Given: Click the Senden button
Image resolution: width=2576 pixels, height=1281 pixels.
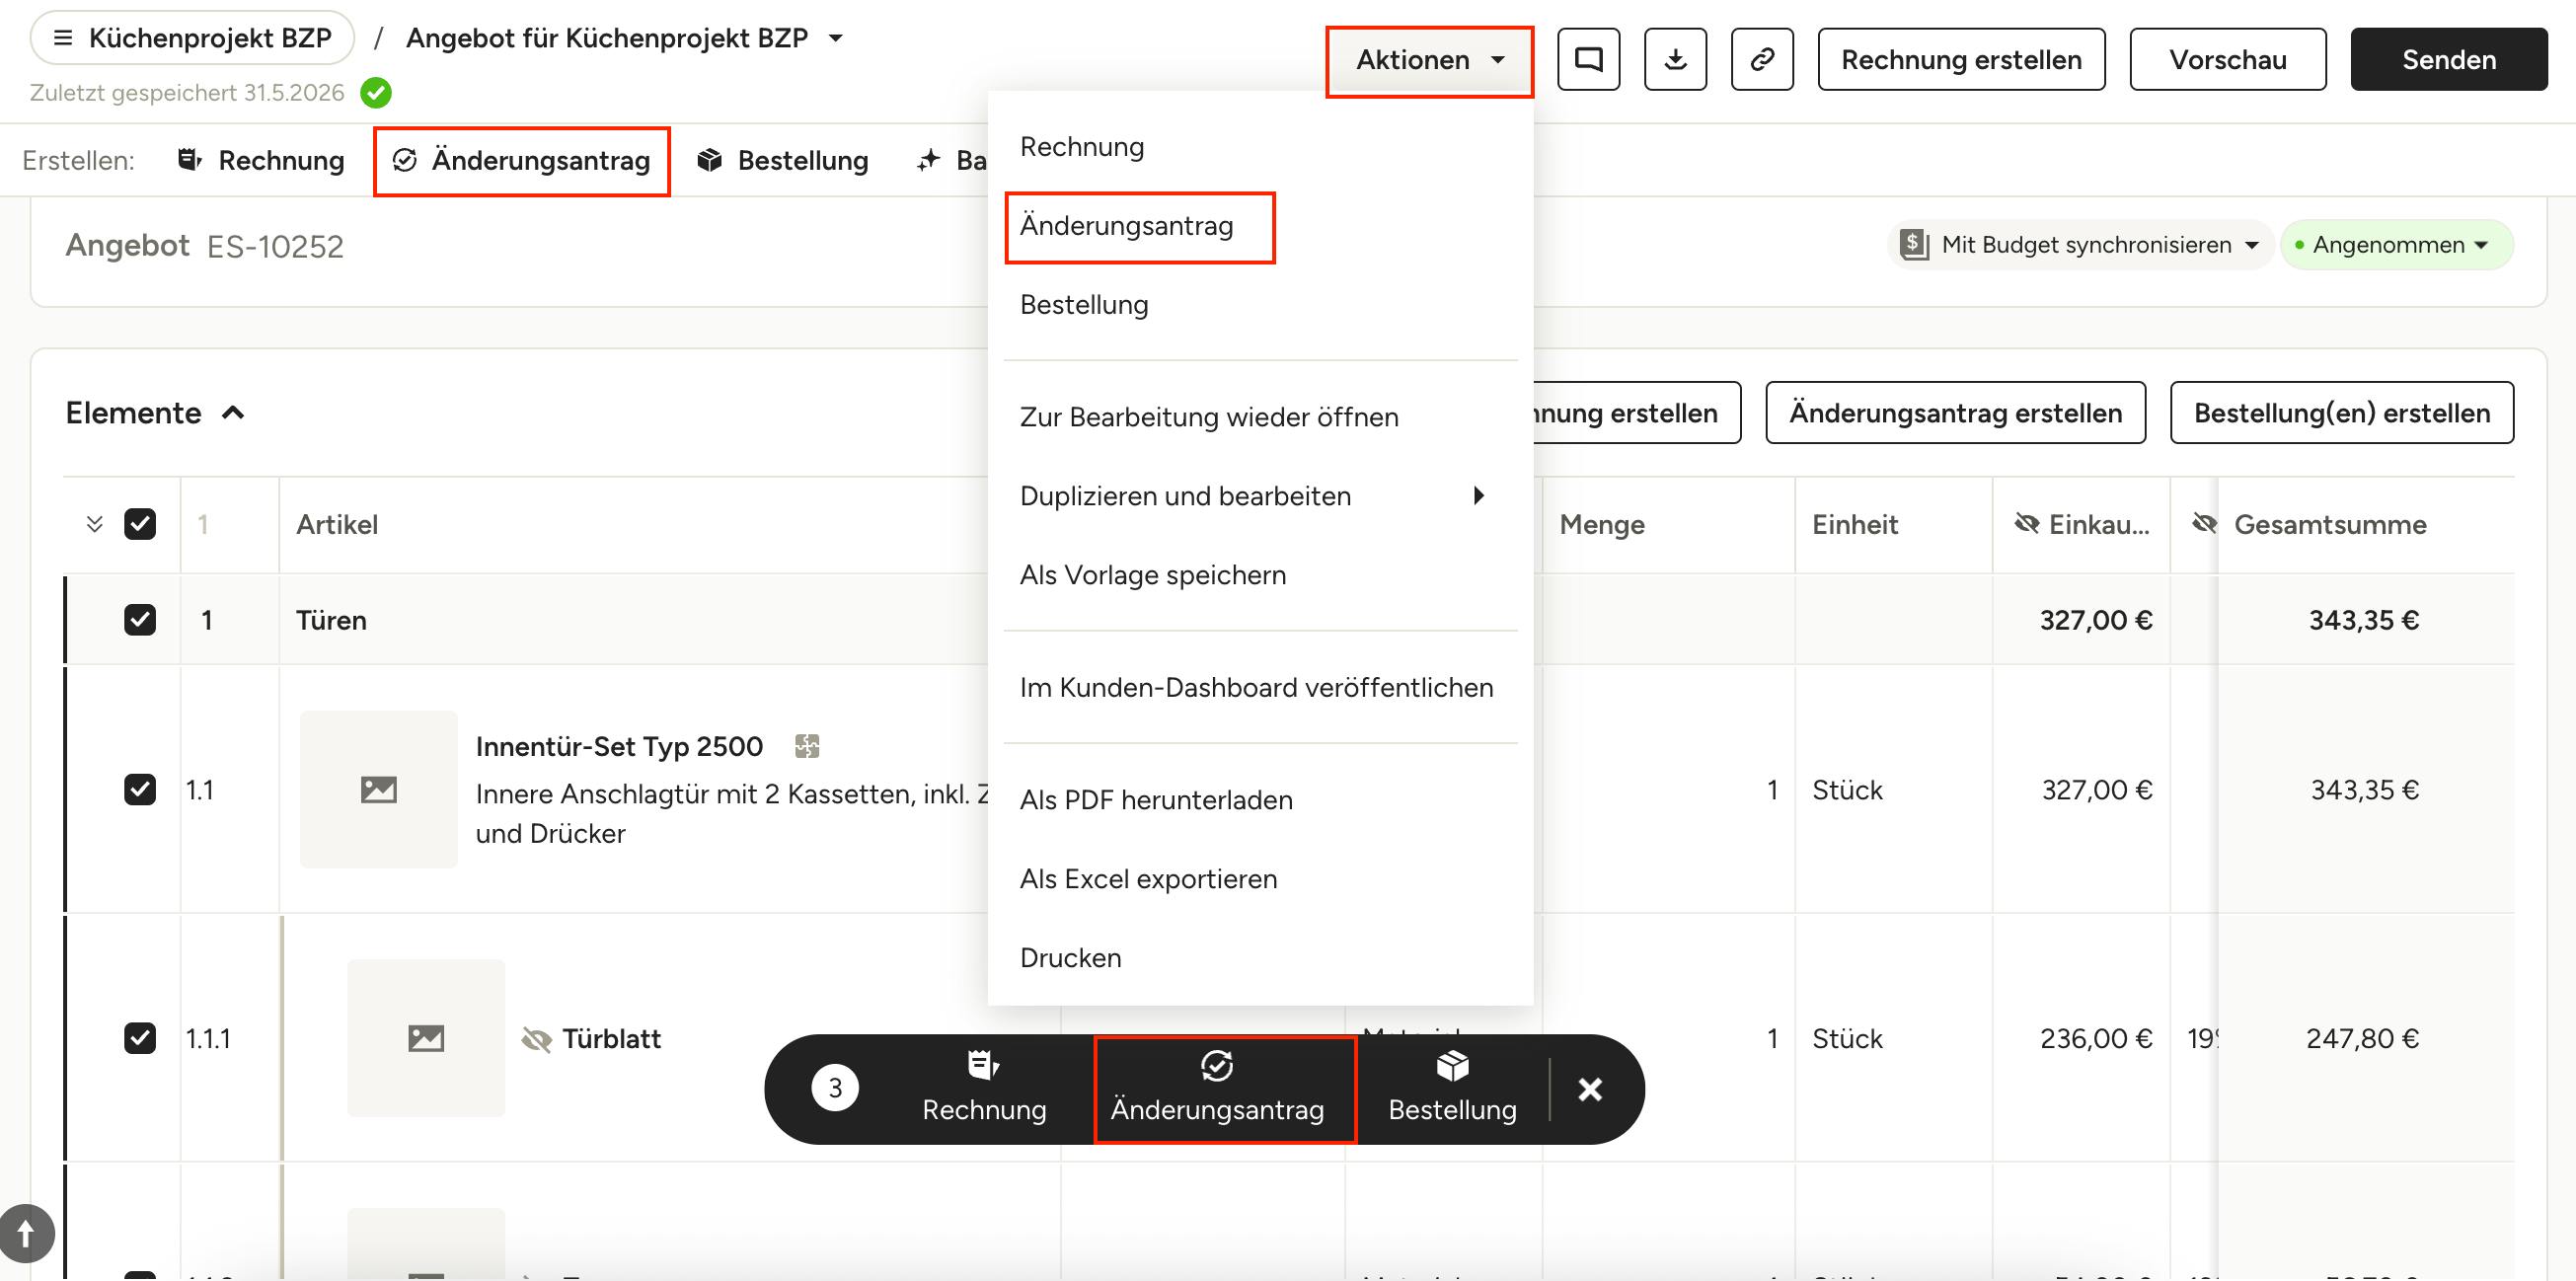Looking at the screenshot, I should point(2449,60).
